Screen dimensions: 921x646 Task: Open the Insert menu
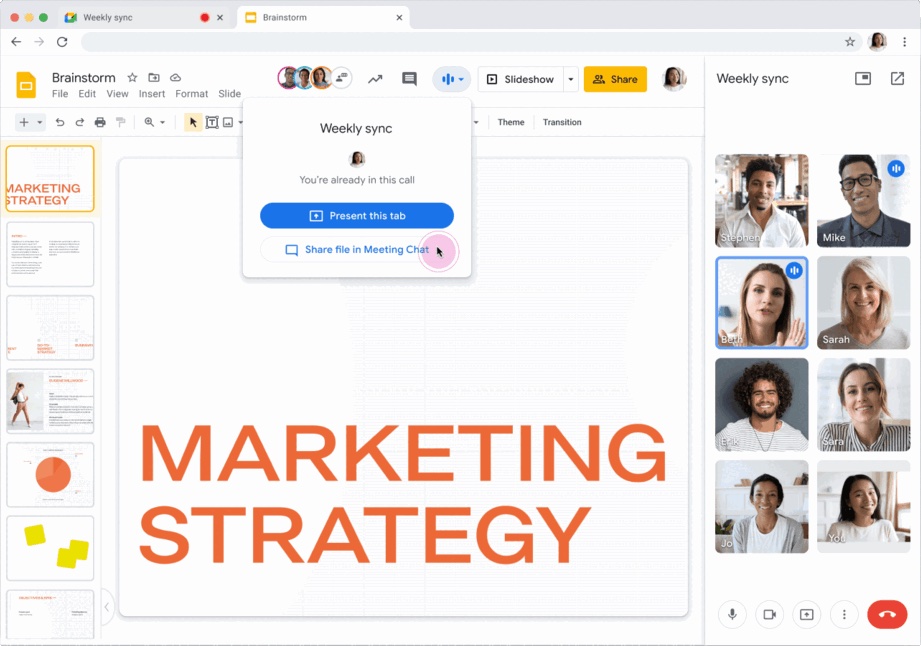152,94
